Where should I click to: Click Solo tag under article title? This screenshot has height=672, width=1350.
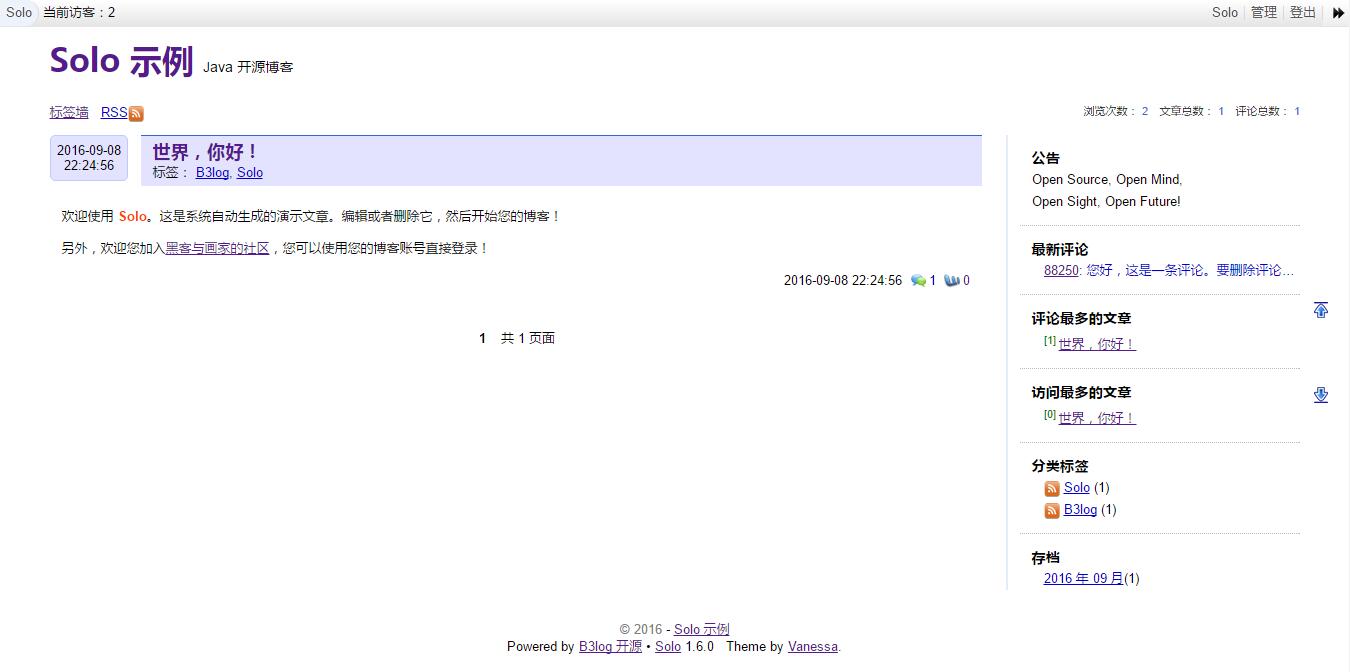tap(250, 172)
